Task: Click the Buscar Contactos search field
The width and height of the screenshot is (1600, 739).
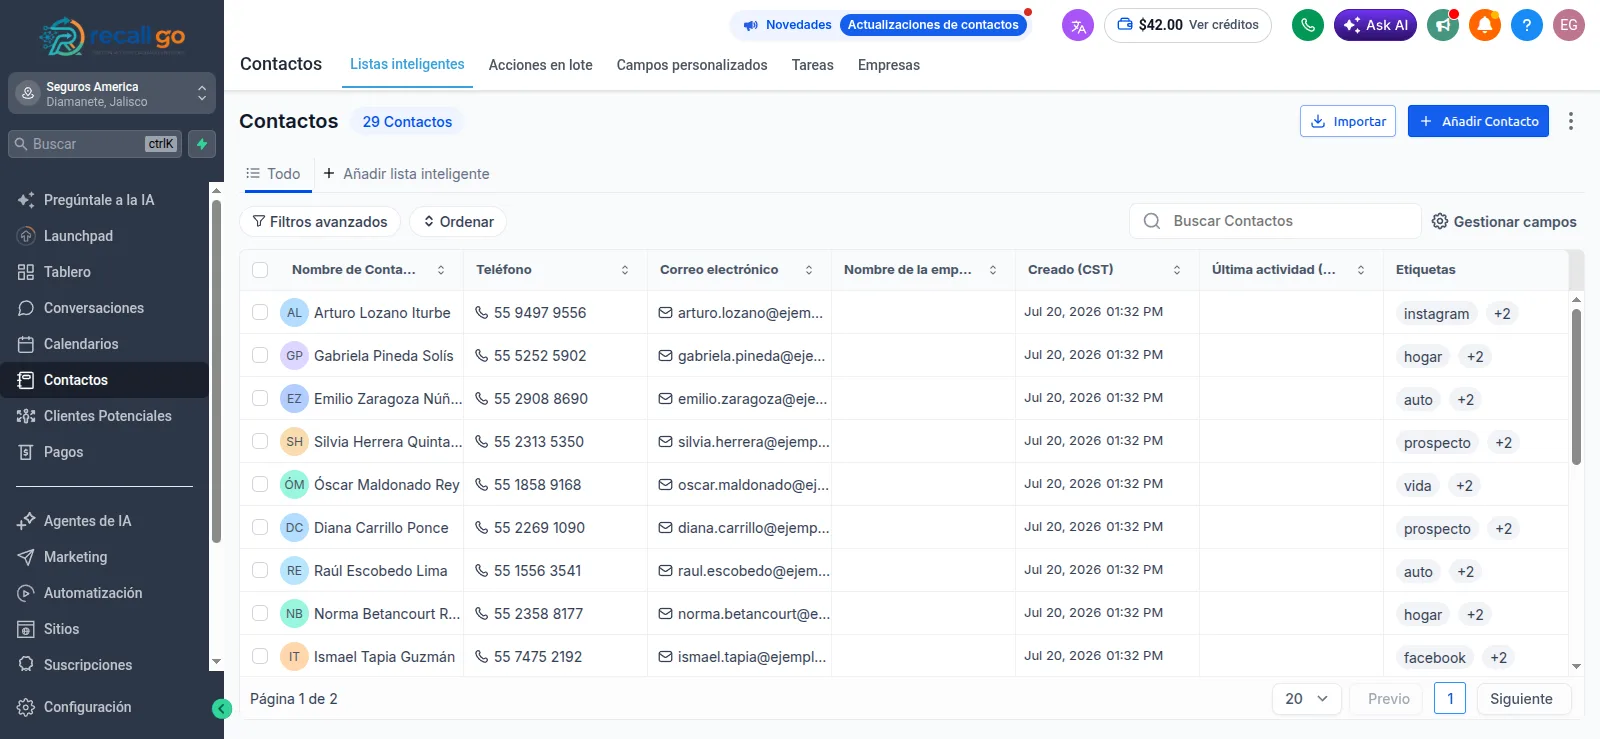Action: coord(1275,221)
